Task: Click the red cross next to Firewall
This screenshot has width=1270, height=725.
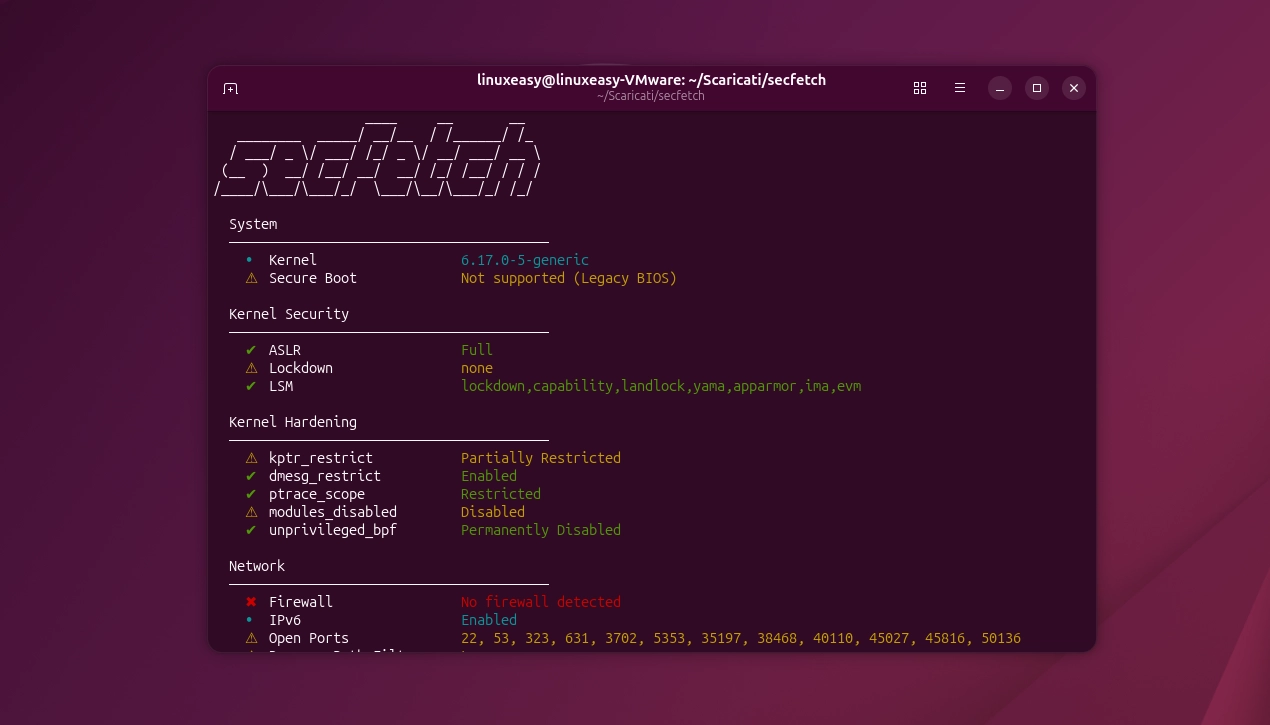Action: click(251, 601)
